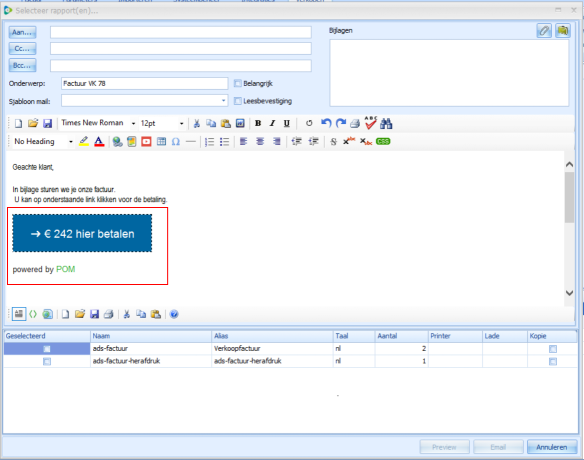Viewport: 584px width, 460px height.
Task: Apply the red font color
Action: 99,142
